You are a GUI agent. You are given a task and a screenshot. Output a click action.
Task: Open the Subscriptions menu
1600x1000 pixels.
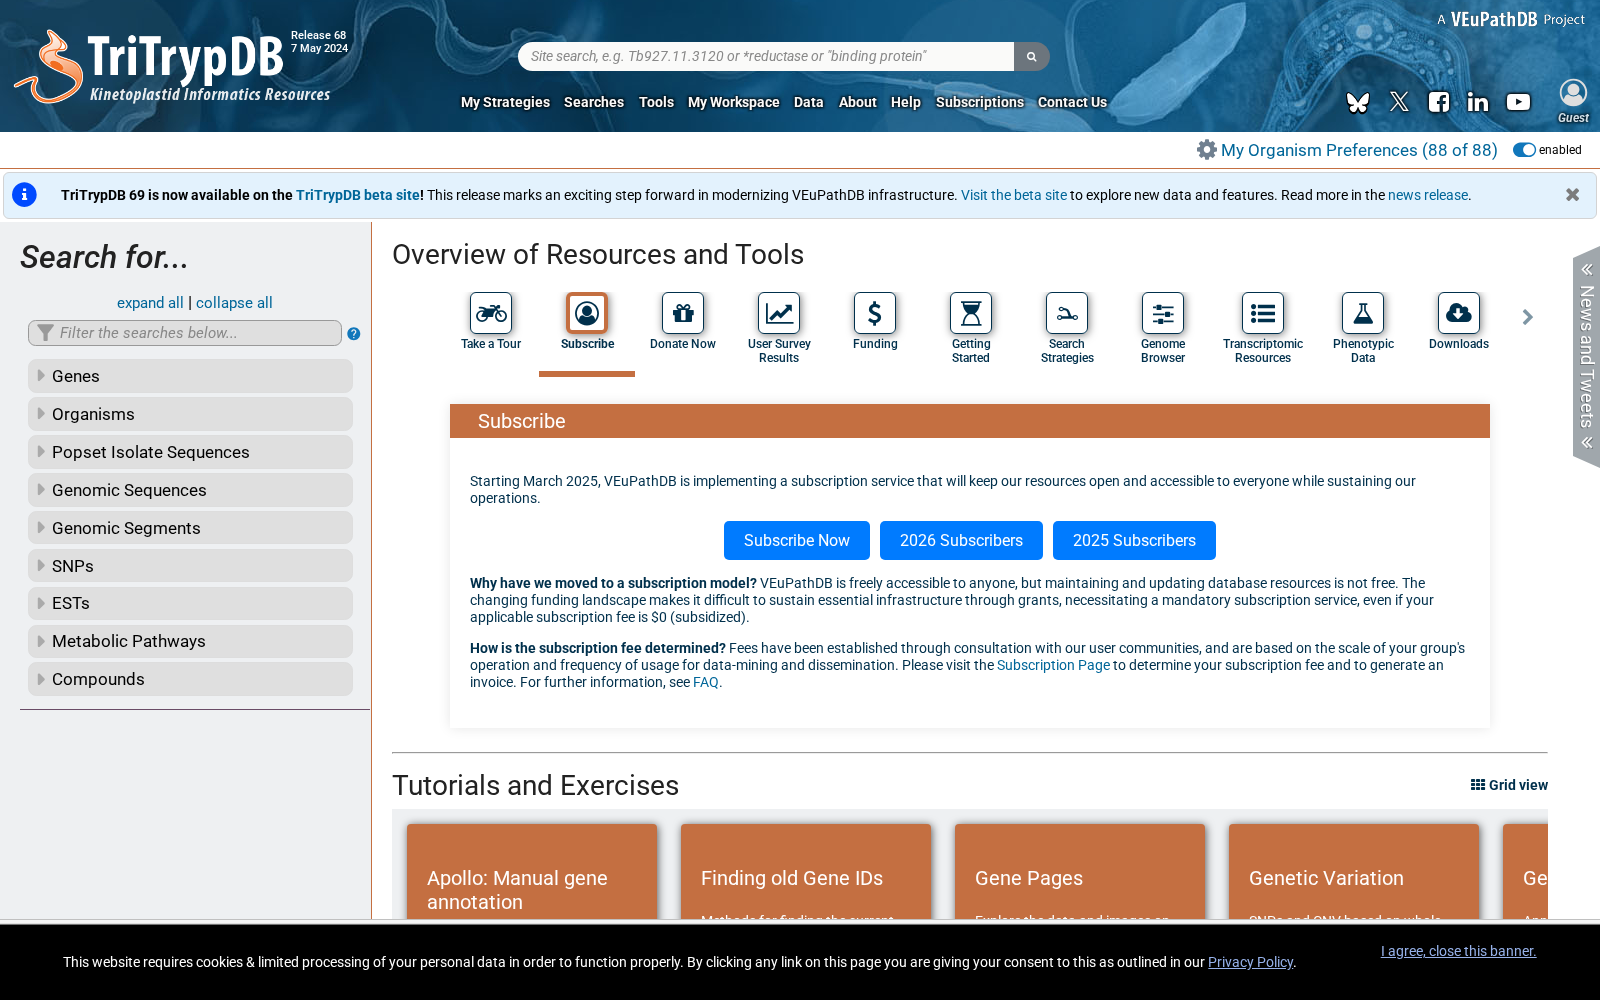(x=980, y=102)
